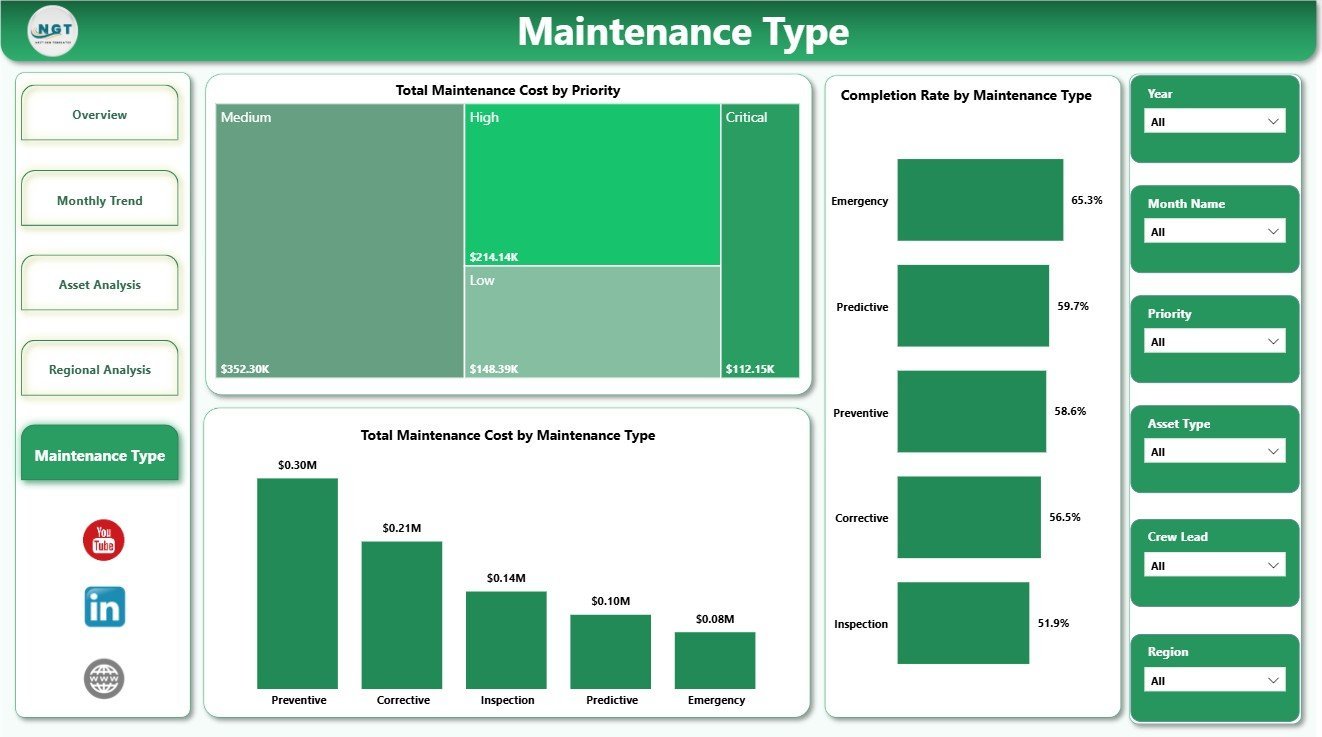Open the Asset Analysis page
Viewport: 1322px width, 737px height.
[x=100, y=284]
